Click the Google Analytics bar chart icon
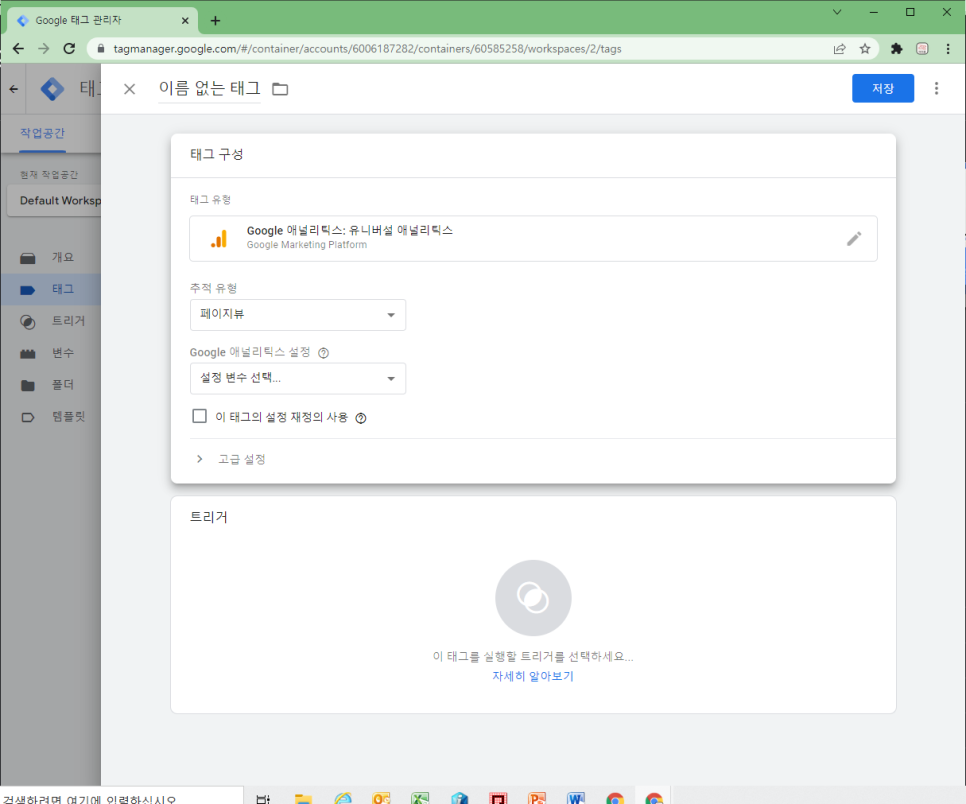This screenshot has width=966, height=804. [x=219, y=238]
